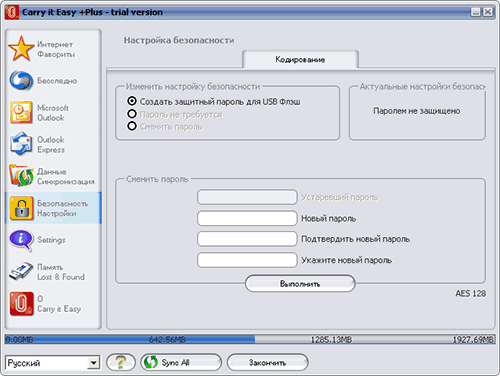500x376 pixels.
Task: Close the Carry it Easy window
Action: (x=488, y=12)
